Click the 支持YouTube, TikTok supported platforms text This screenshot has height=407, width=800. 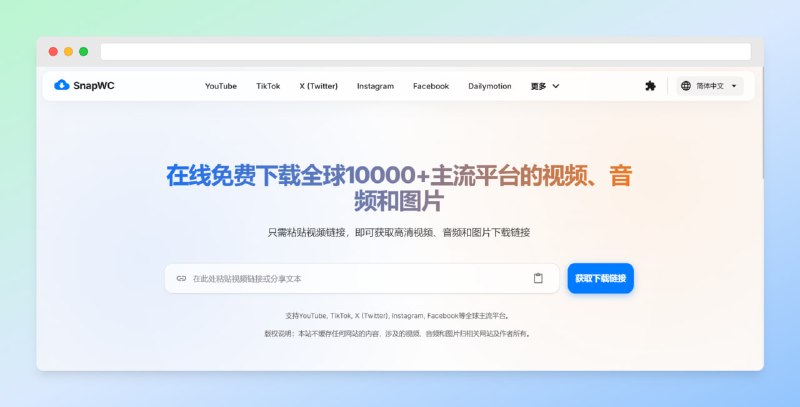(x=397, y=316)
